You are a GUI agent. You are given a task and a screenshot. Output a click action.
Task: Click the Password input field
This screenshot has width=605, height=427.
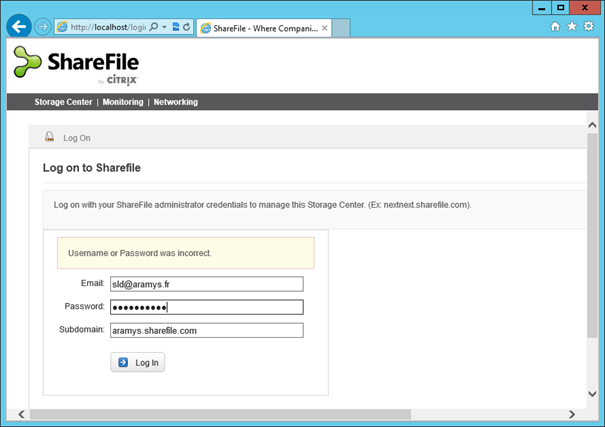tap(206, 307)
